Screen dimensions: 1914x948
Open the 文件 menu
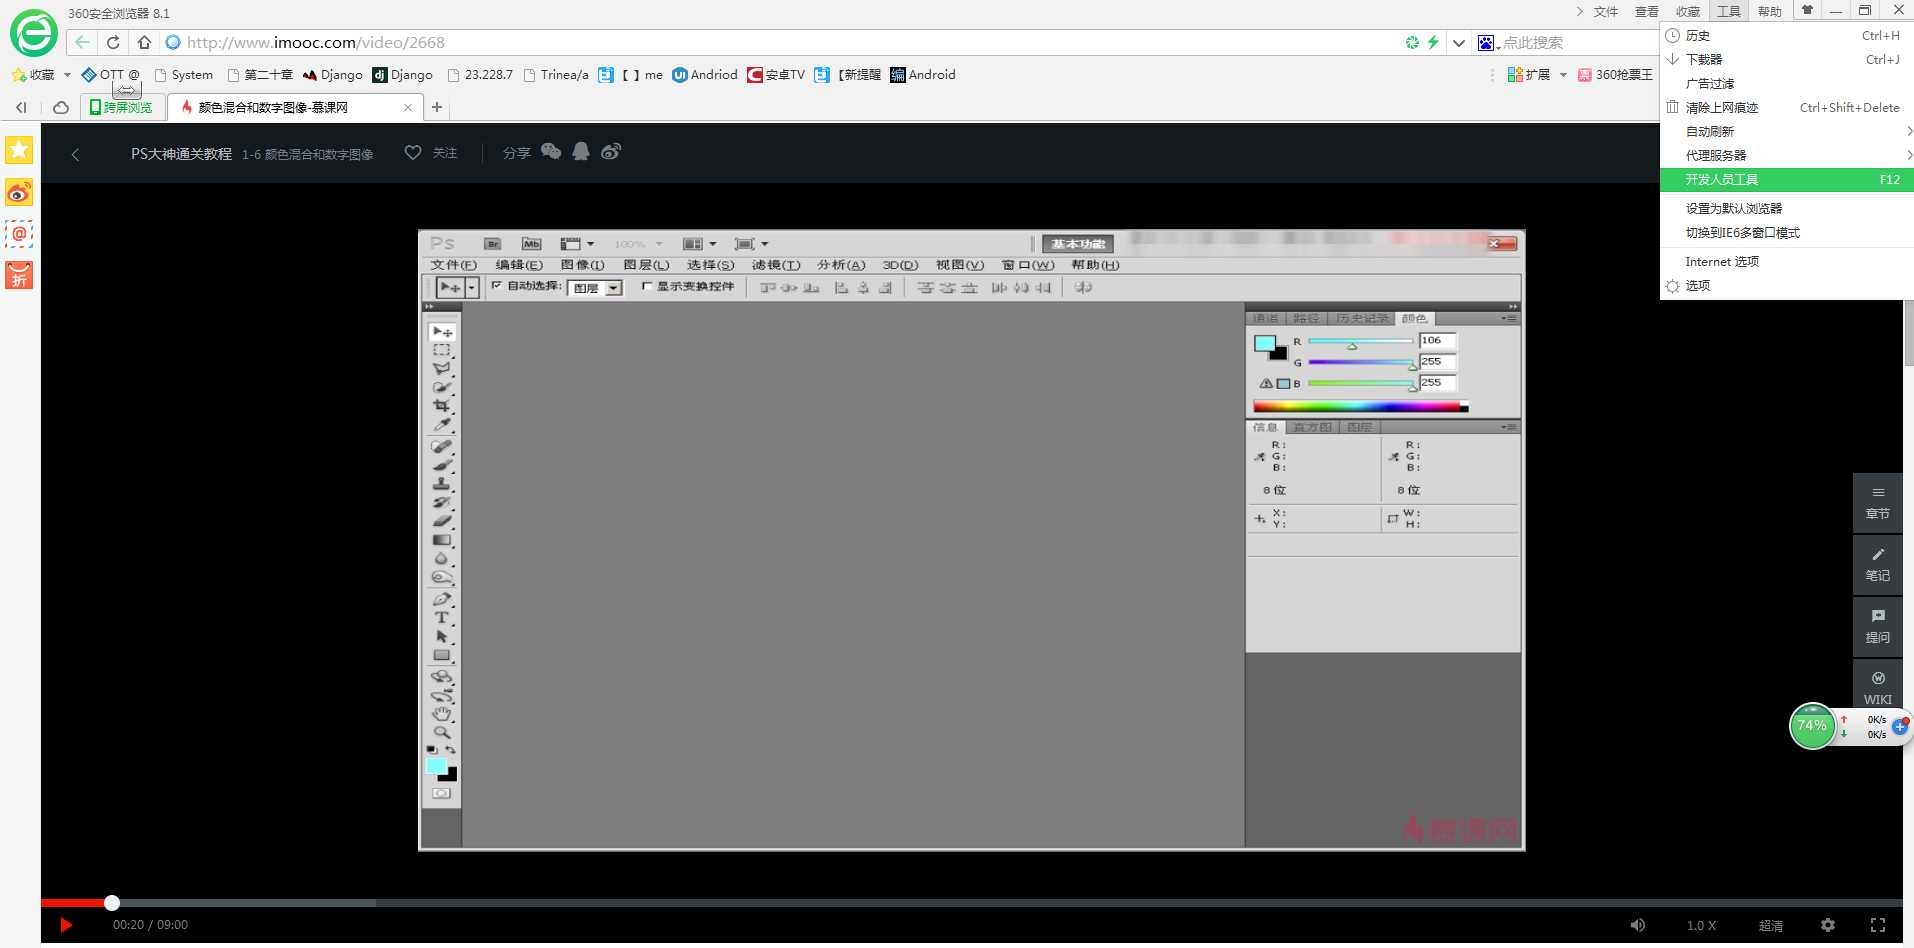(1606, 11)
